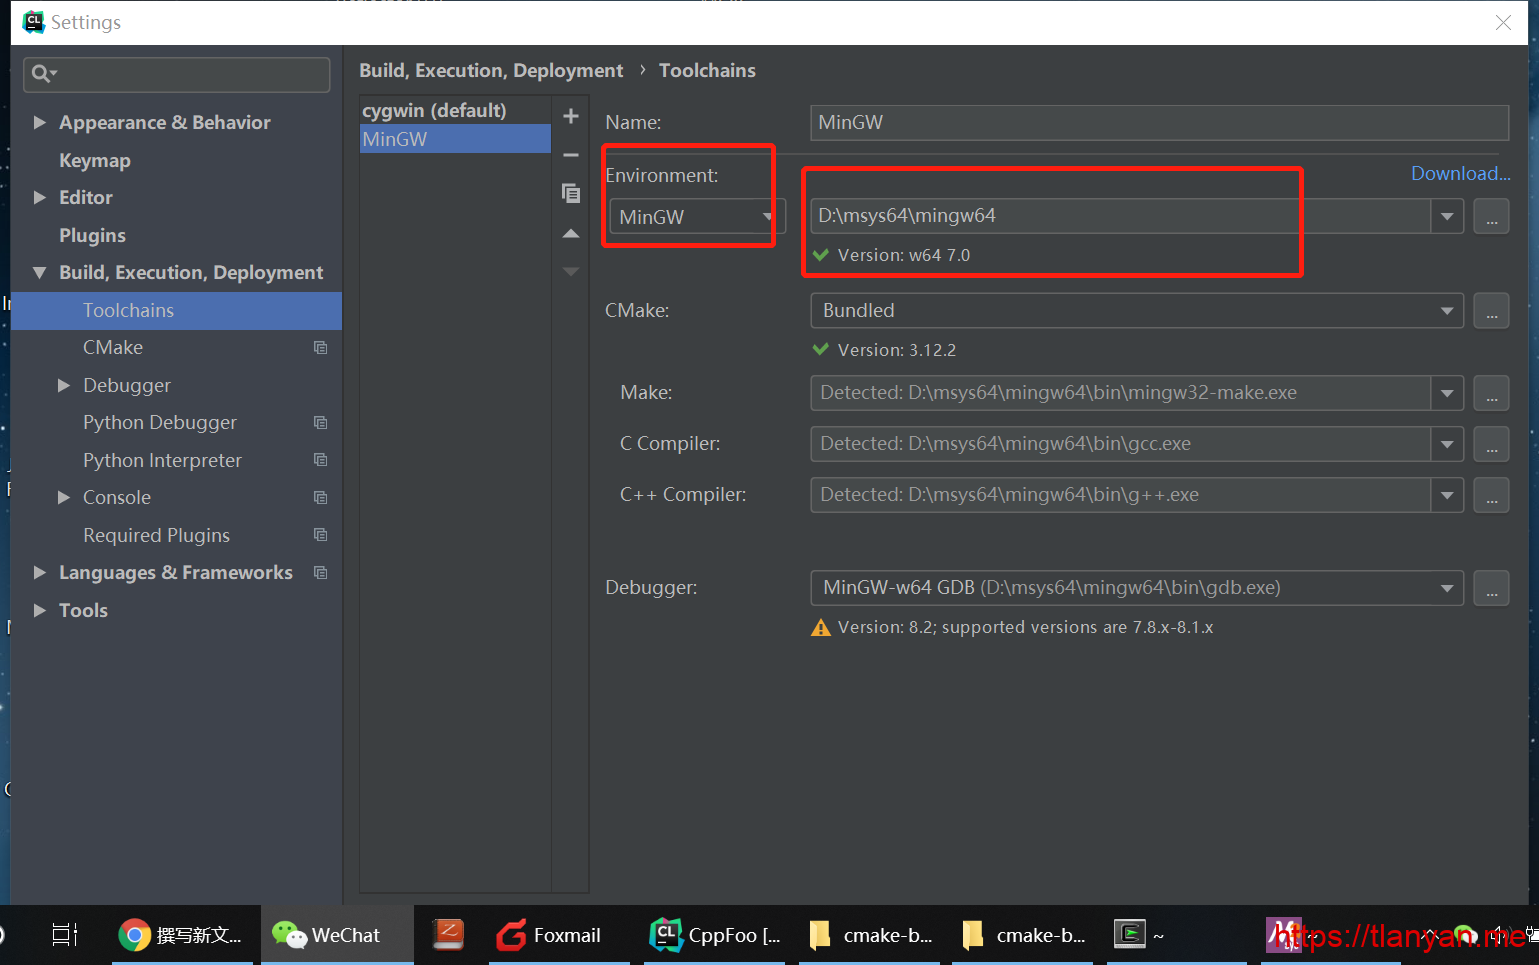Click the Download... link

click(x=1460, y=173)
